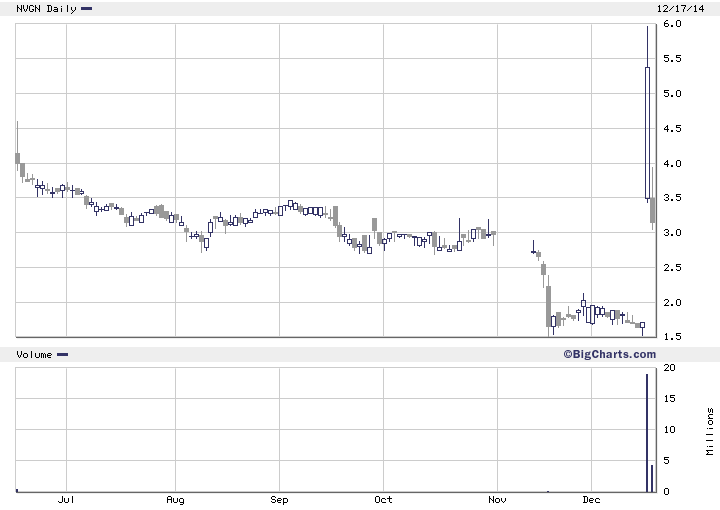Click the Aug month label on the axis
The height and width of the screenshot is (510, 720).
pyautogui.click(x=175, y=500)
